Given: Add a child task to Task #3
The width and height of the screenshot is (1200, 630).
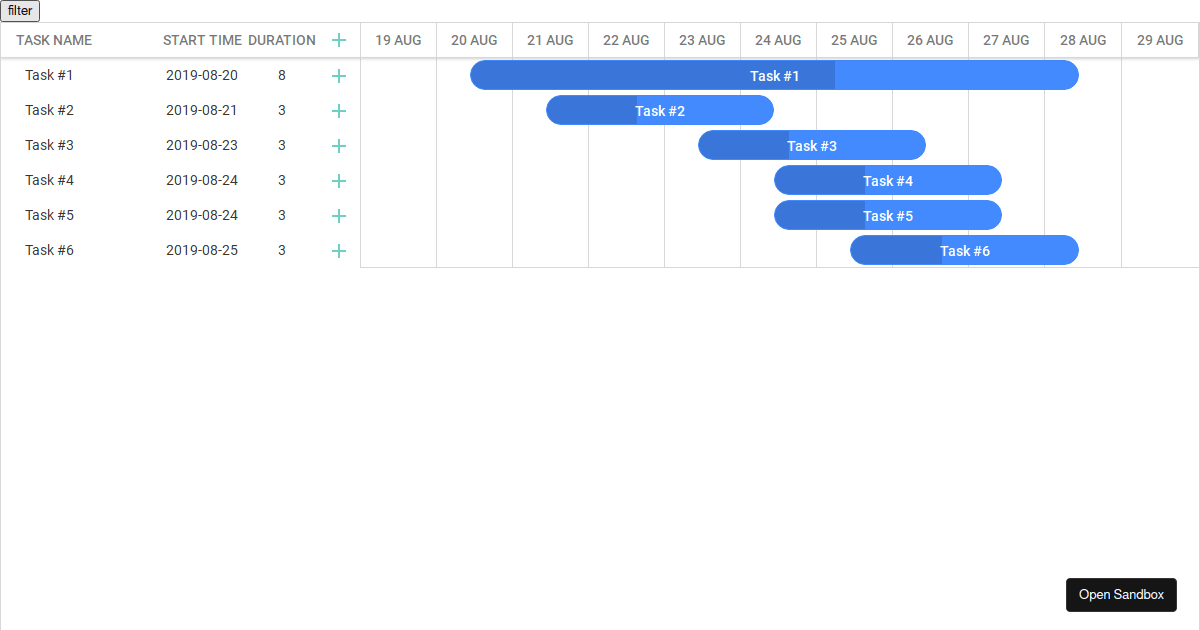Looking at the screenshot, I should 339,145.
